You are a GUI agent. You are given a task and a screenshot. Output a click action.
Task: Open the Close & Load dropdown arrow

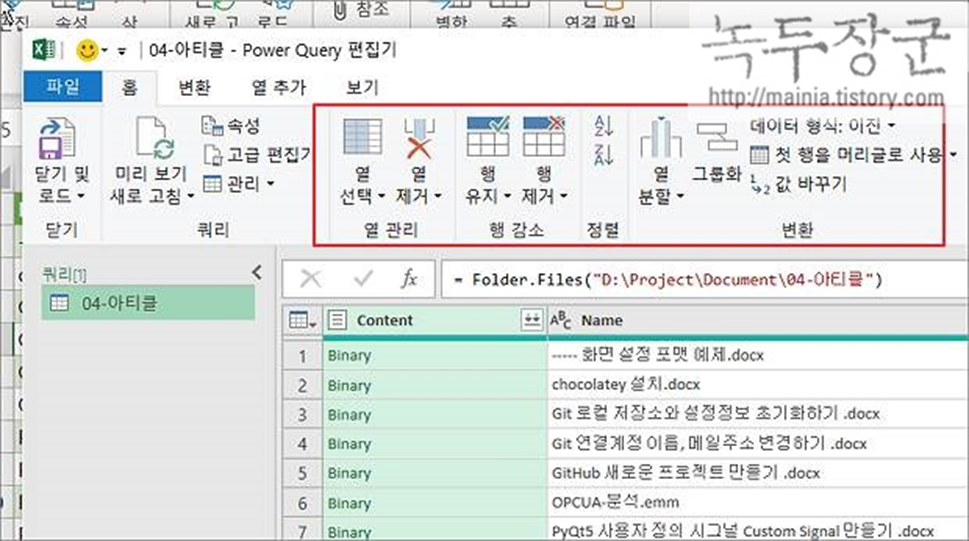pyautogui.click(x=80, y=197)
